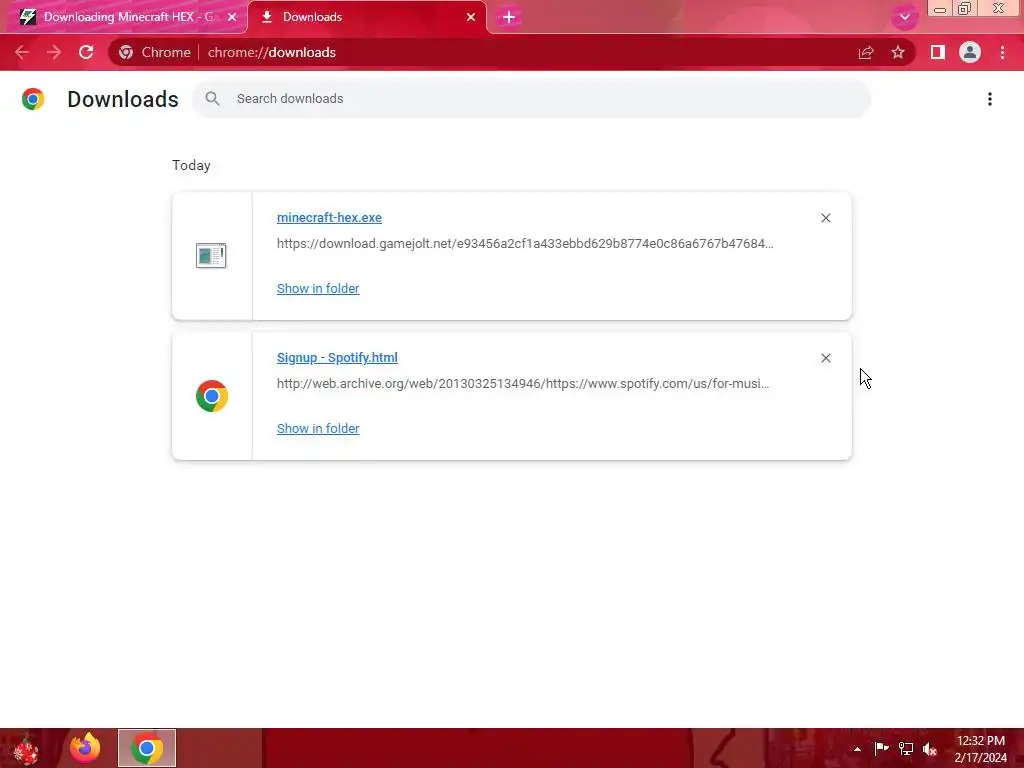The width and height of the screenshot is (1024, 768).
Task: Open the minecraft-hex.exe download
Action: pos(329,217)
